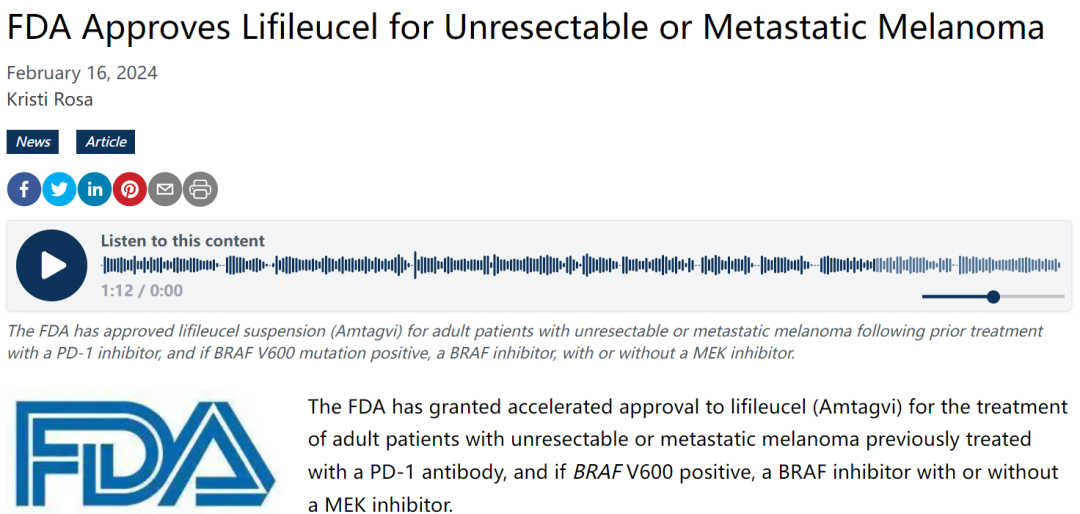
Task: Share article on Facebook
Action: click(x=24, y=189)
